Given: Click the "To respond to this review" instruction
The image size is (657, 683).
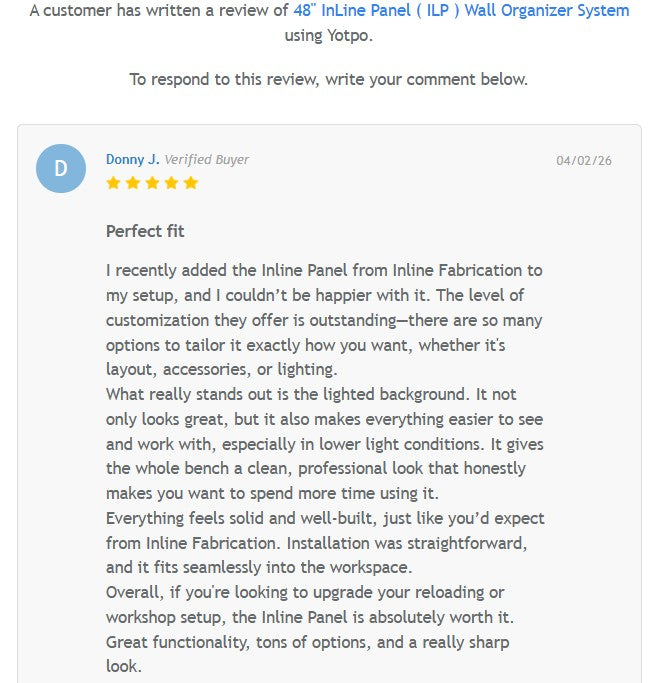Looking at the screenshot, I should [328, 79].
